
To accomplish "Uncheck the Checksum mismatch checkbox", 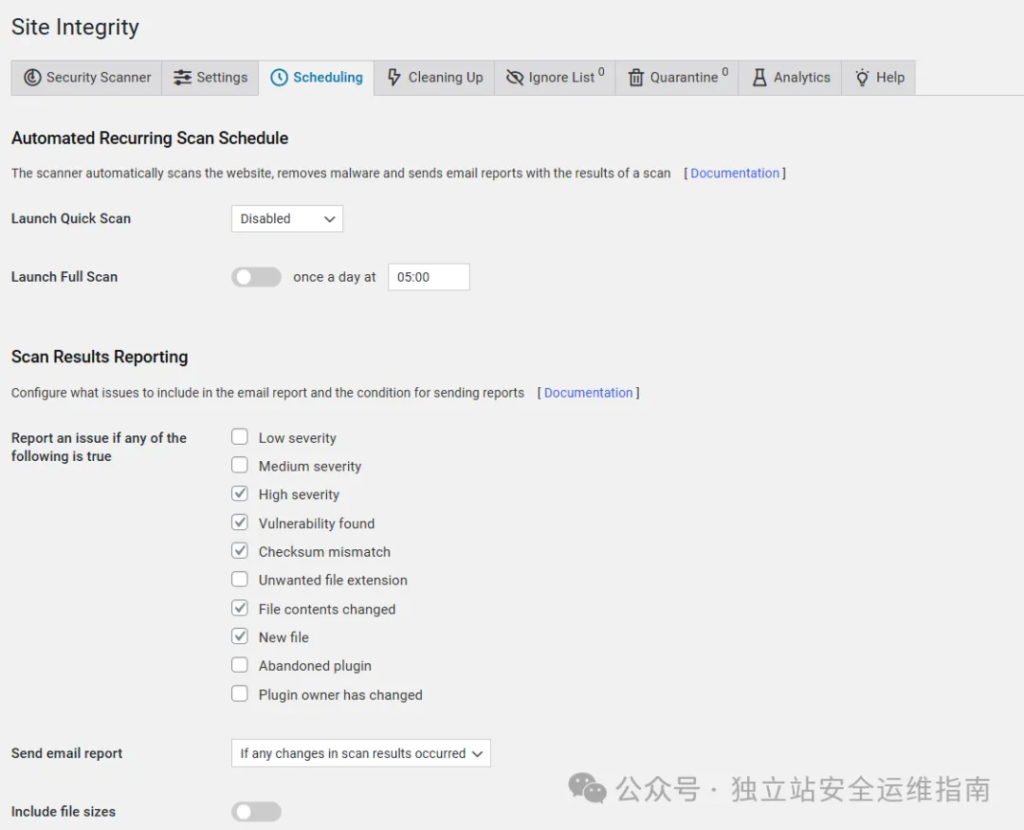I will [x=240, y=551].
